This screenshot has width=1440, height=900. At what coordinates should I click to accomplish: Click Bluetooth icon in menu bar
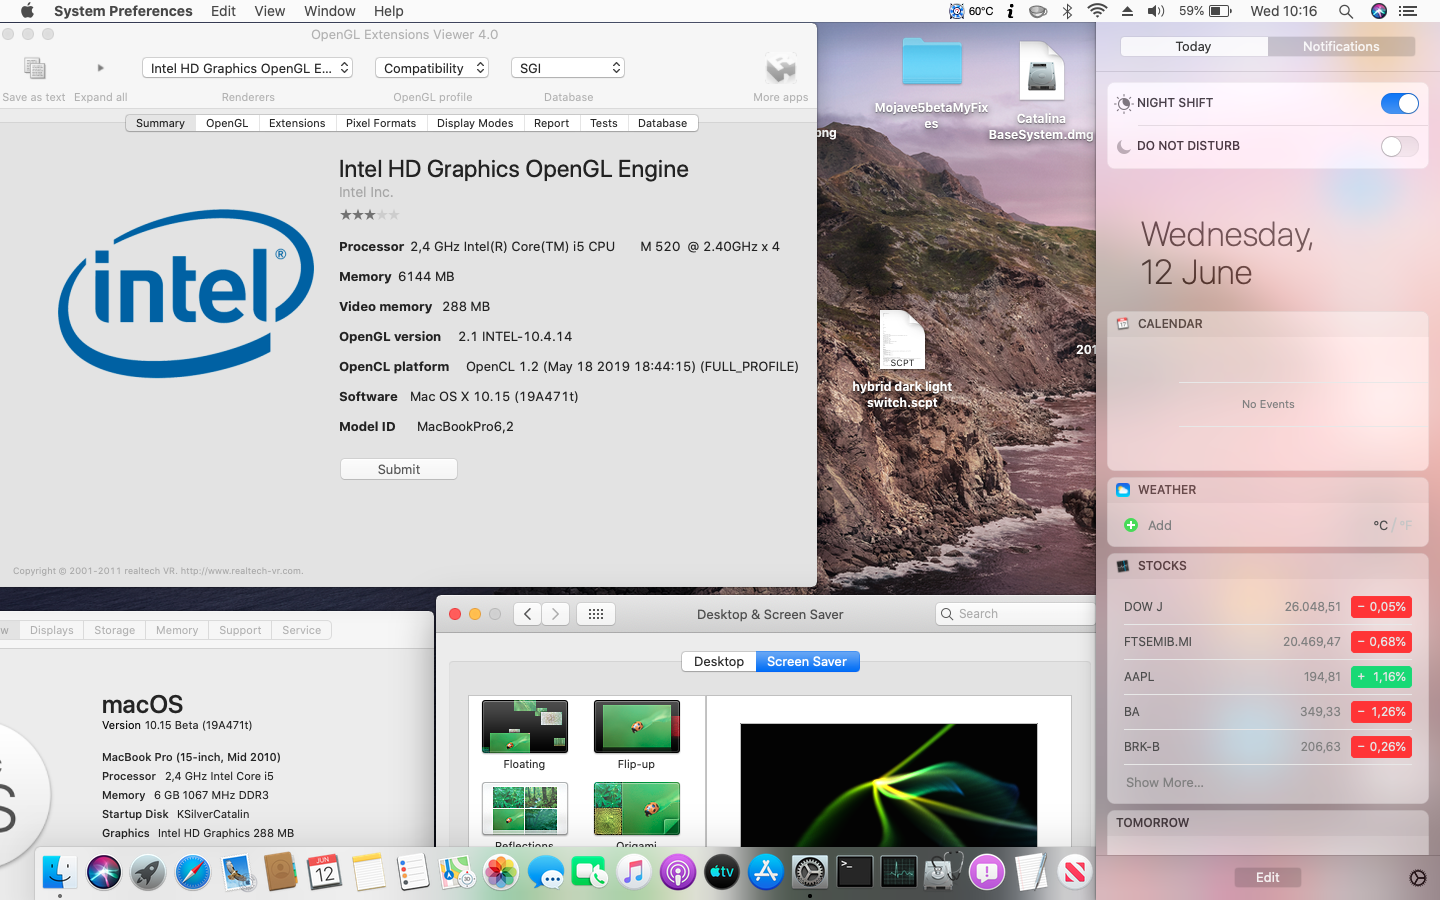1067,11
